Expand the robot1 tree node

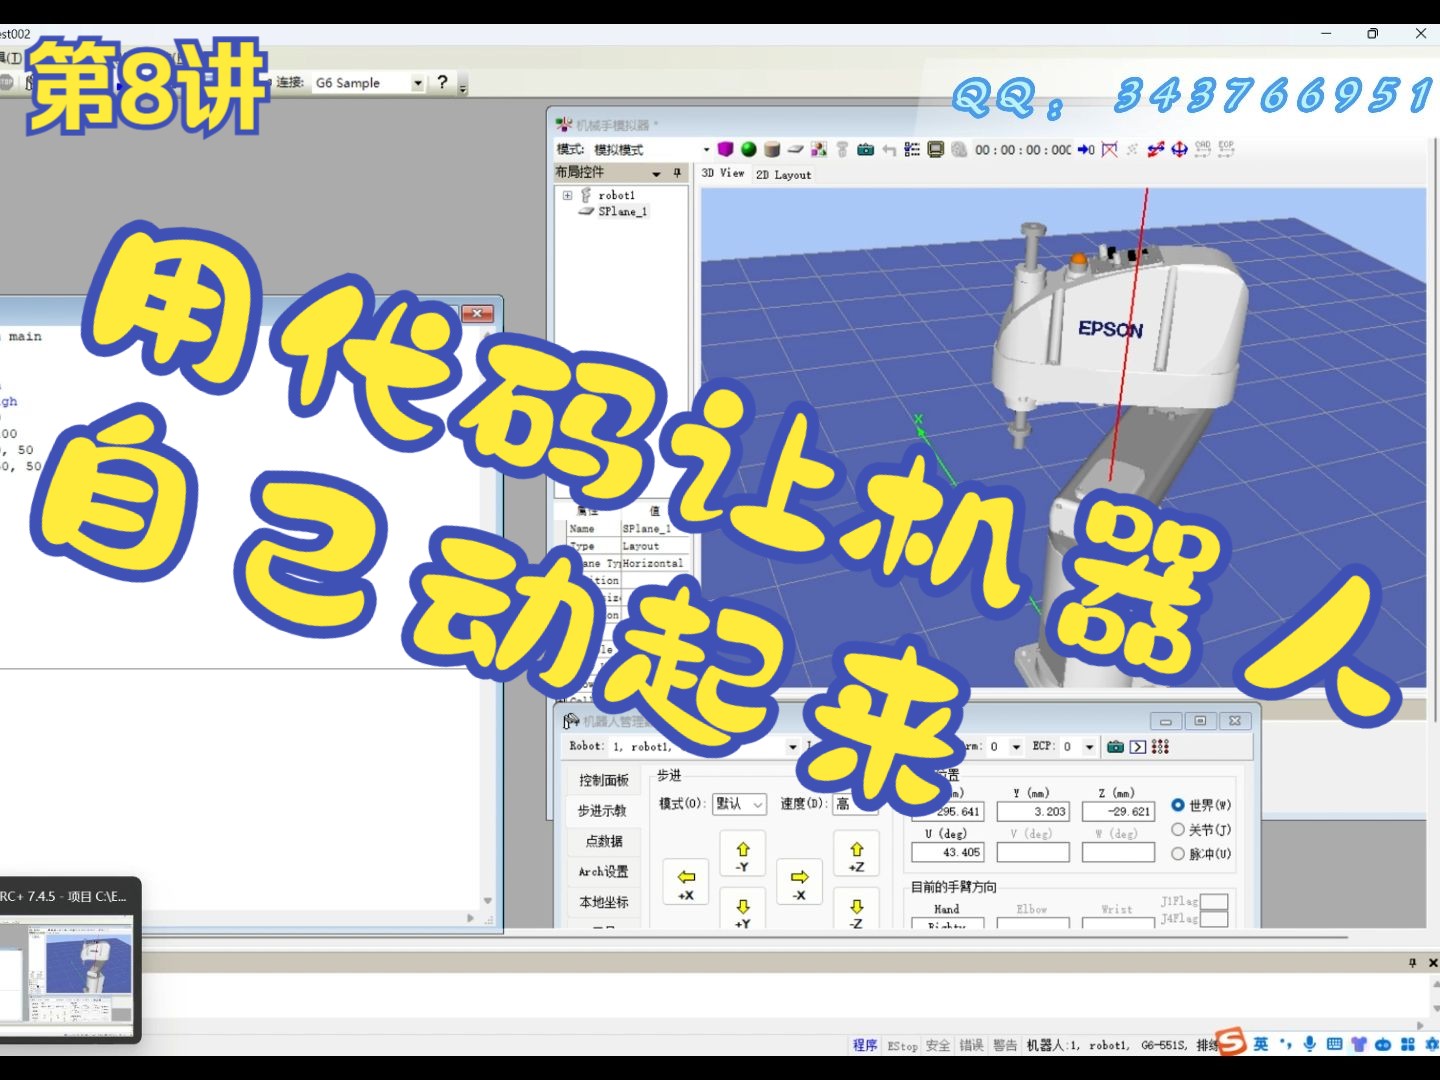(x=568, y=196)
